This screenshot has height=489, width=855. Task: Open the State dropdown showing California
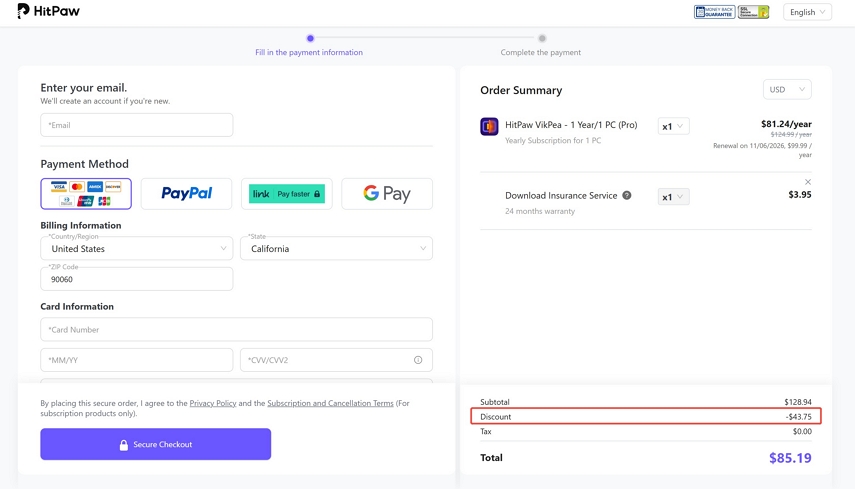[336, 248]
